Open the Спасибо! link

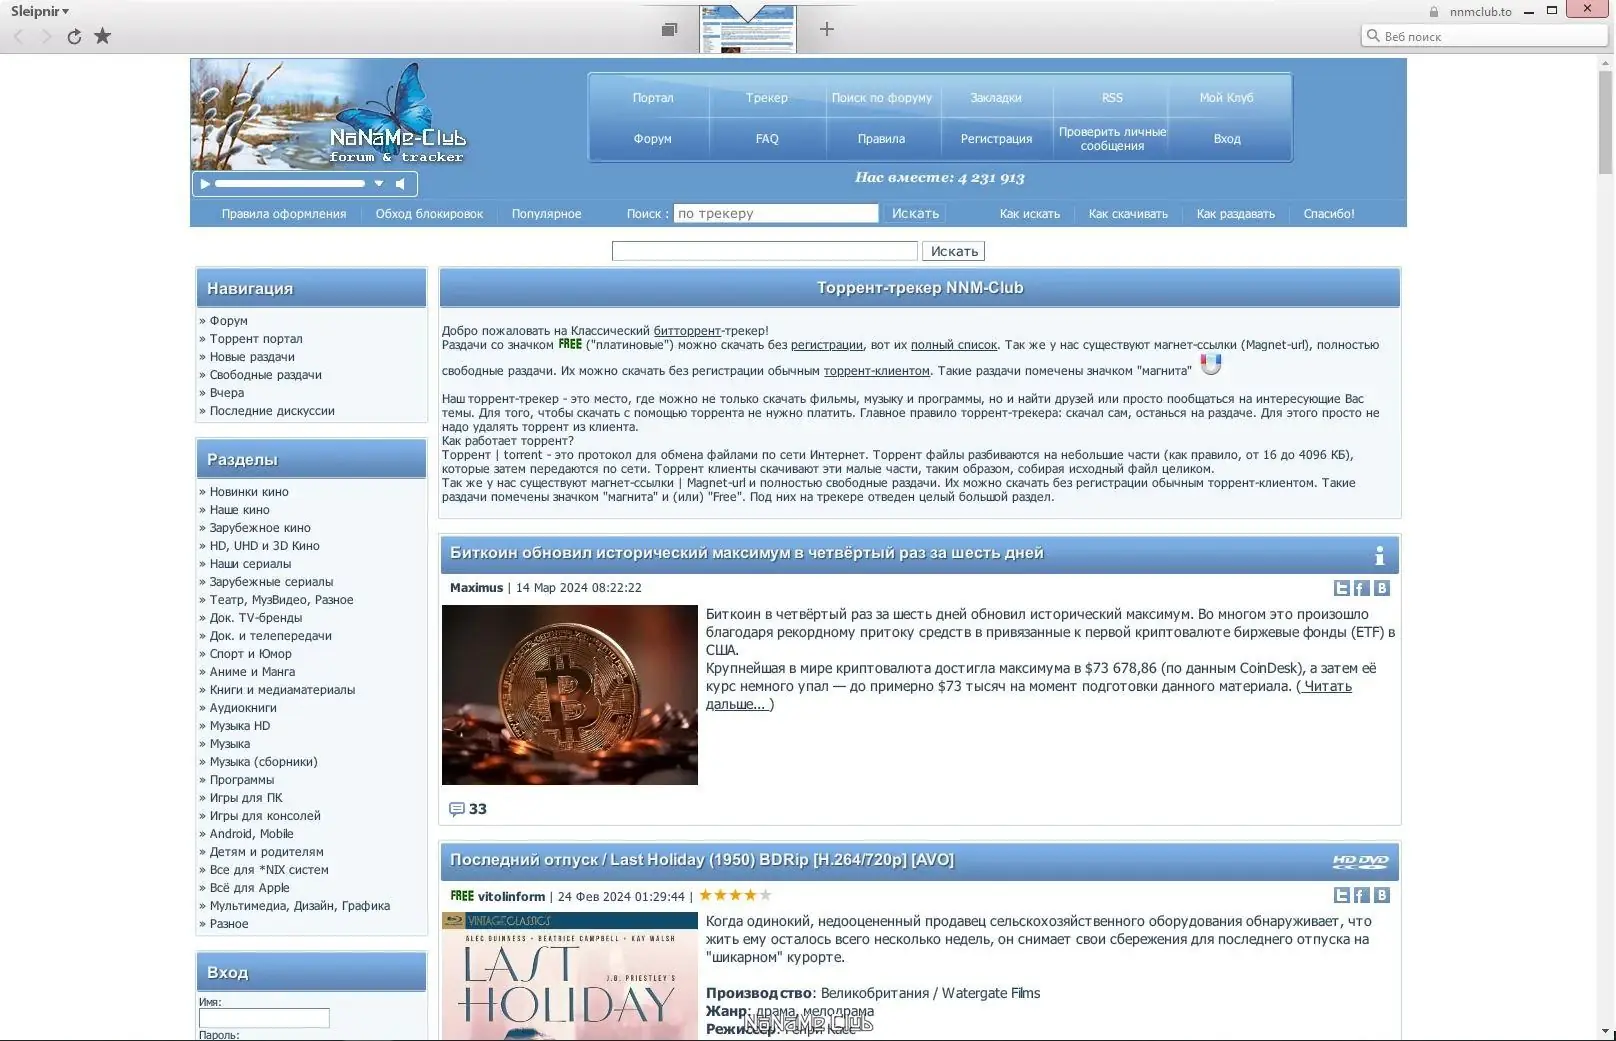tap(1329, 214)
